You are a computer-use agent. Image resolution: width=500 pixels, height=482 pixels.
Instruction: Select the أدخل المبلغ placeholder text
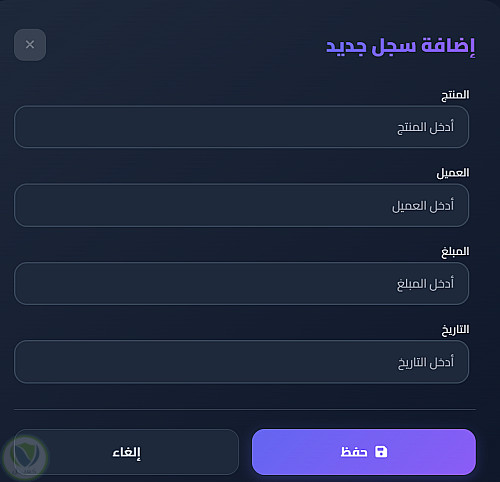425,284
